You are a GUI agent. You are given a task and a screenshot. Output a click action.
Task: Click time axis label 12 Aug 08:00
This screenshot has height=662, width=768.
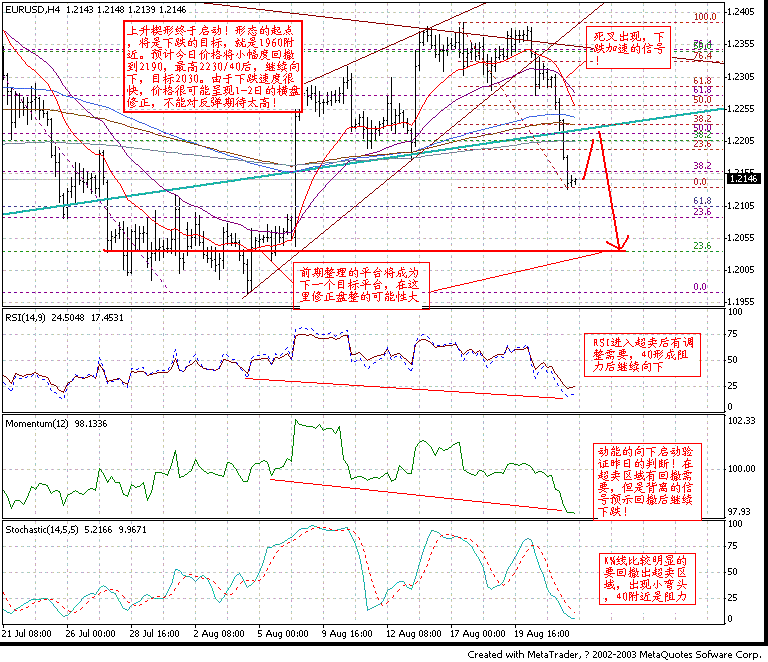tap(413, 634)
